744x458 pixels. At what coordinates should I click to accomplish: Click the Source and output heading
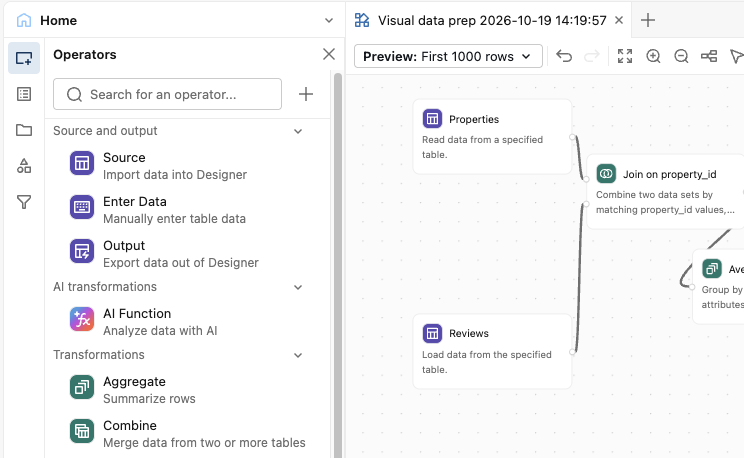105,131
